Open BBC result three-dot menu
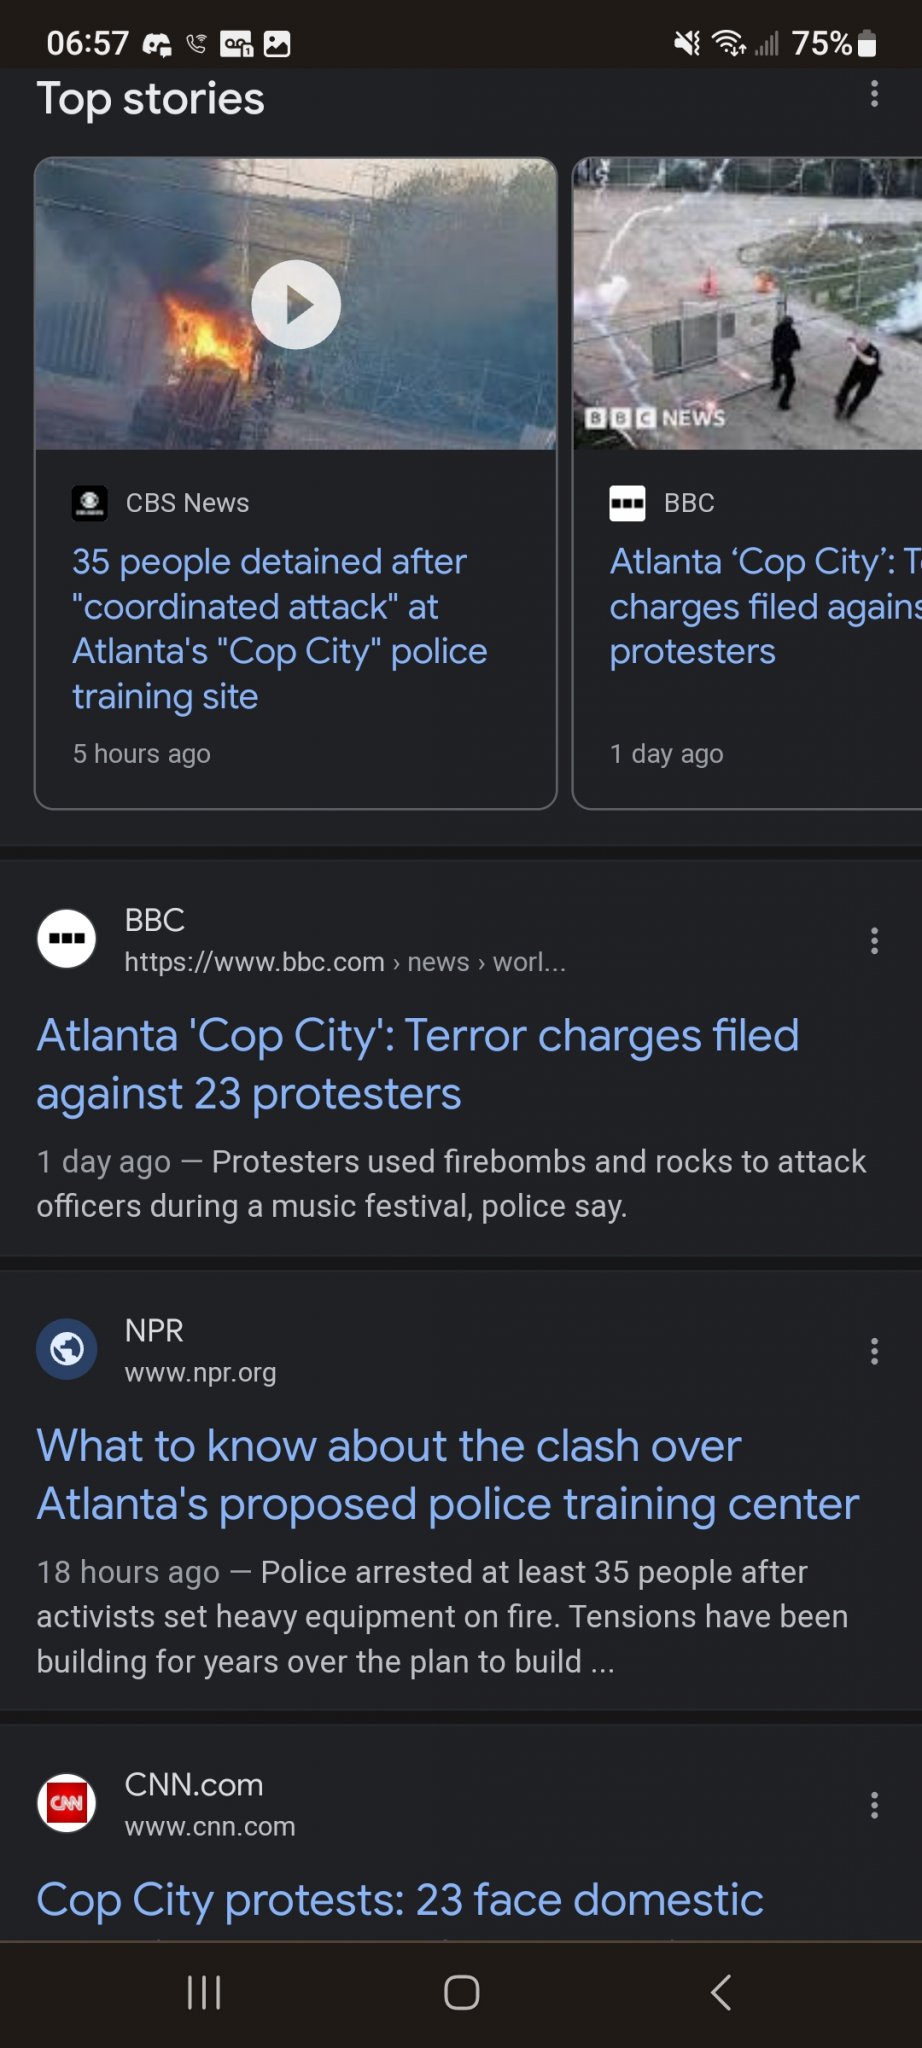Viewport: 922px width, 2048px height. coord(874,940)
